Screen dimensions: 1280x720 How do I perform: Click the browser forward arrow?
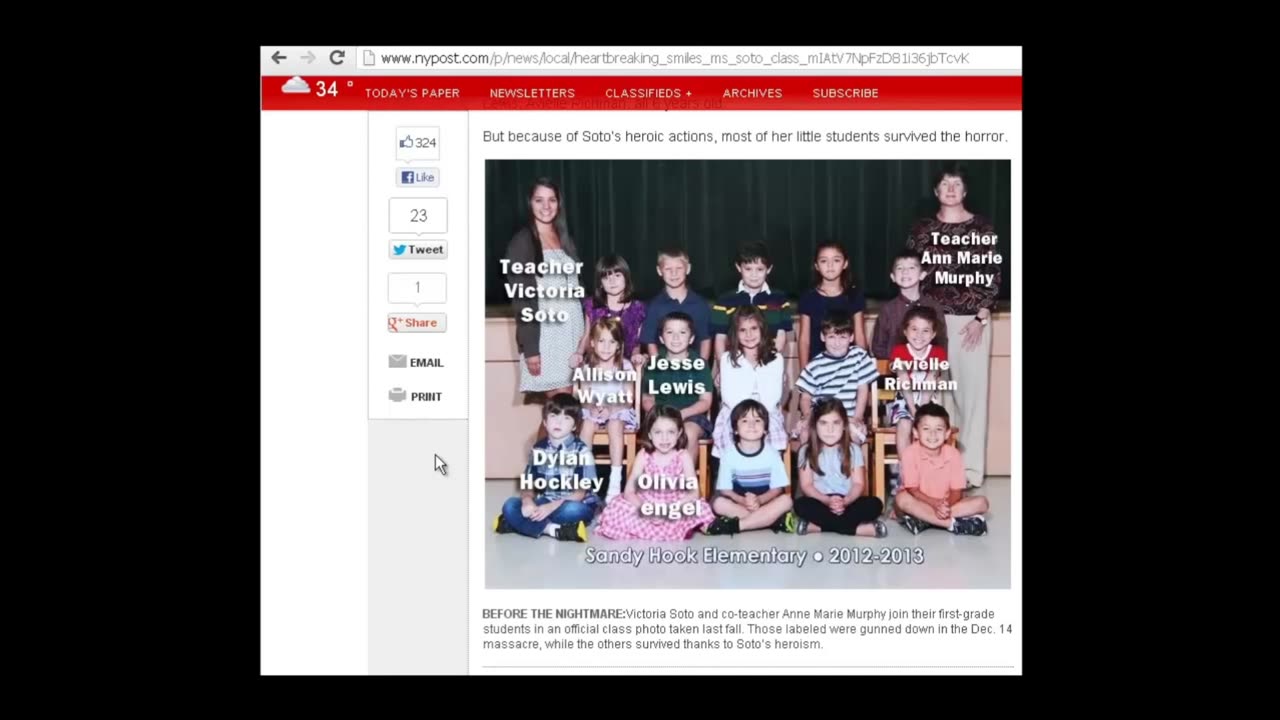308,58
